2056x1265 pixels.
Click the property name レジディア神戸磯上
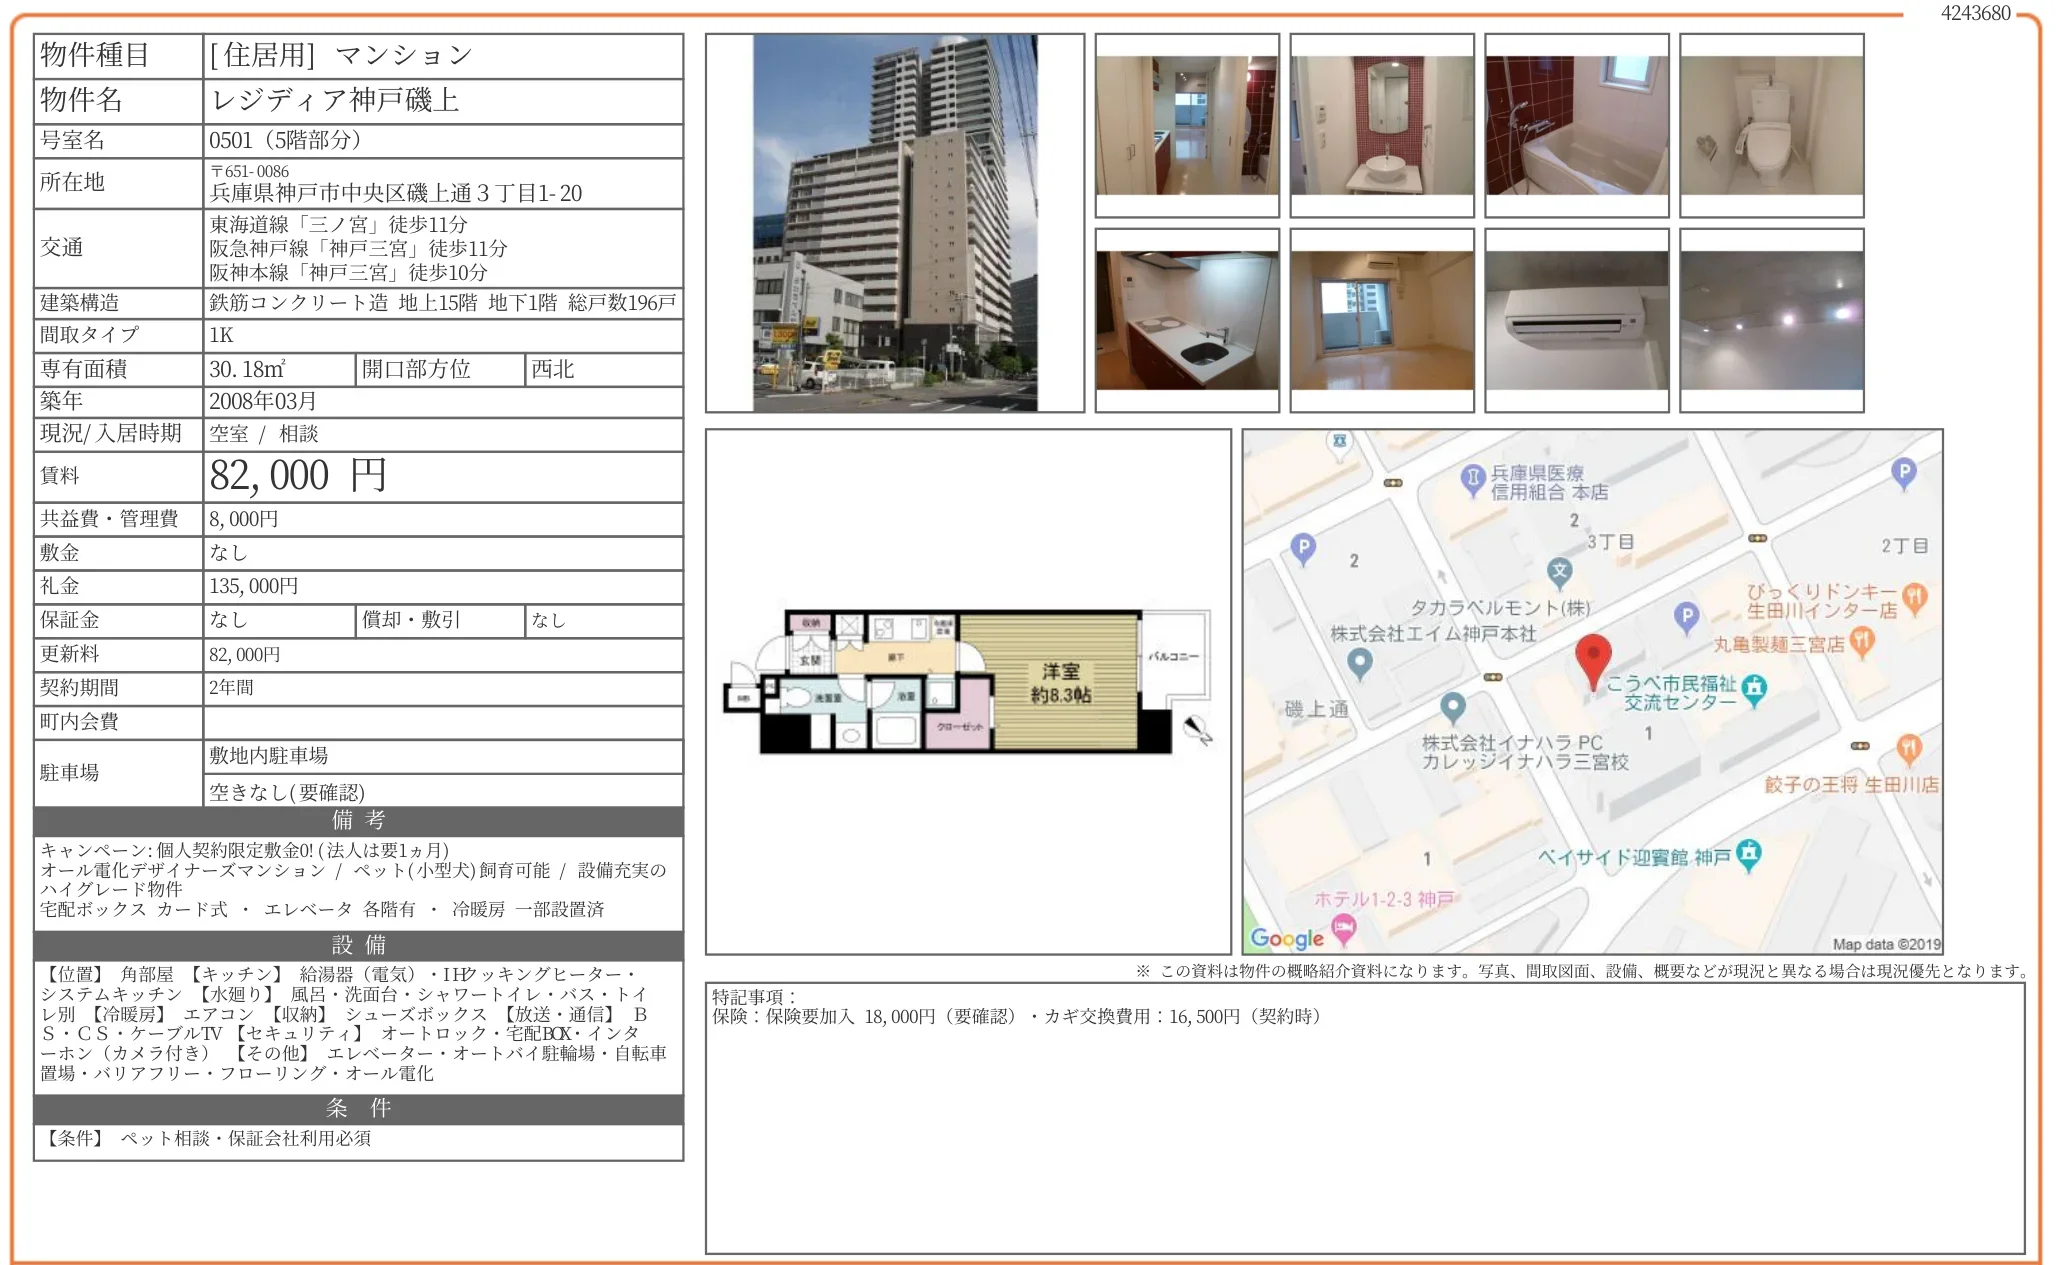[x=335, y=100]
